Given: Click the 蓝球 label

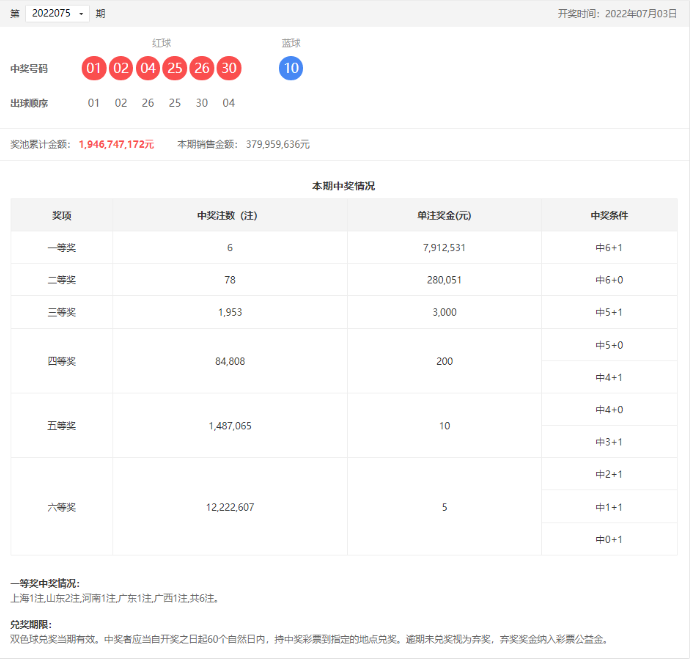Looking at the screenshot, I should (291, 43).
